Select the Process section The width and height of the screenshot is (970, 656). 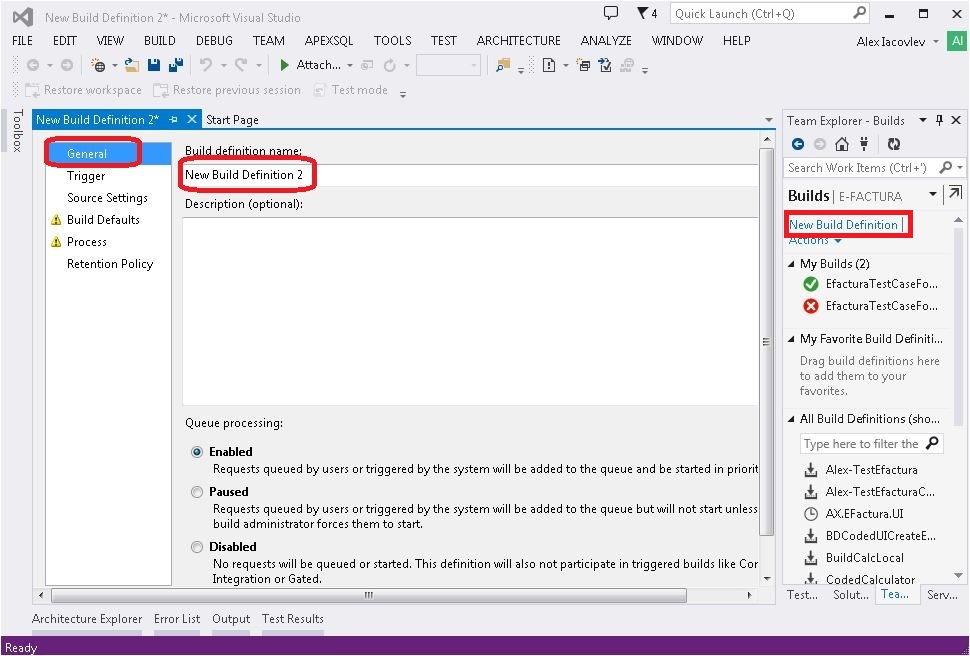click(87, 241)
